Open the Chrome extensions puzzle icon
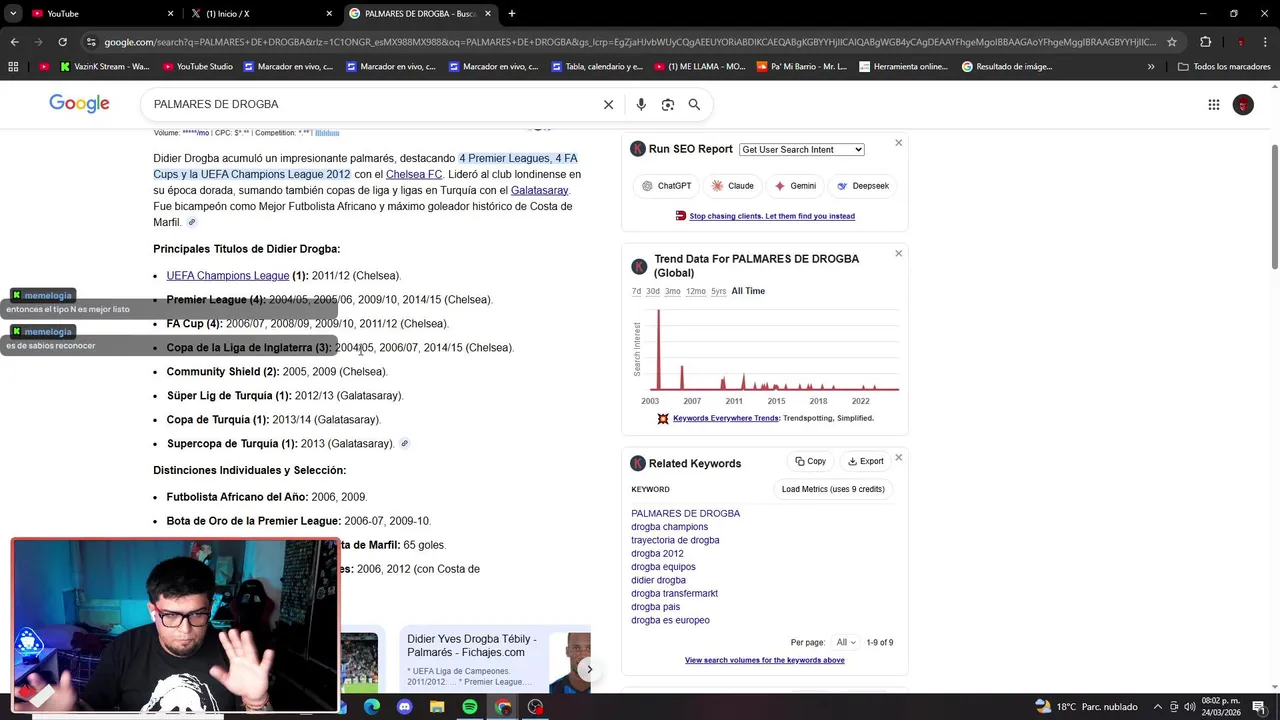 pyautogui.click(x=1205, y=42)
